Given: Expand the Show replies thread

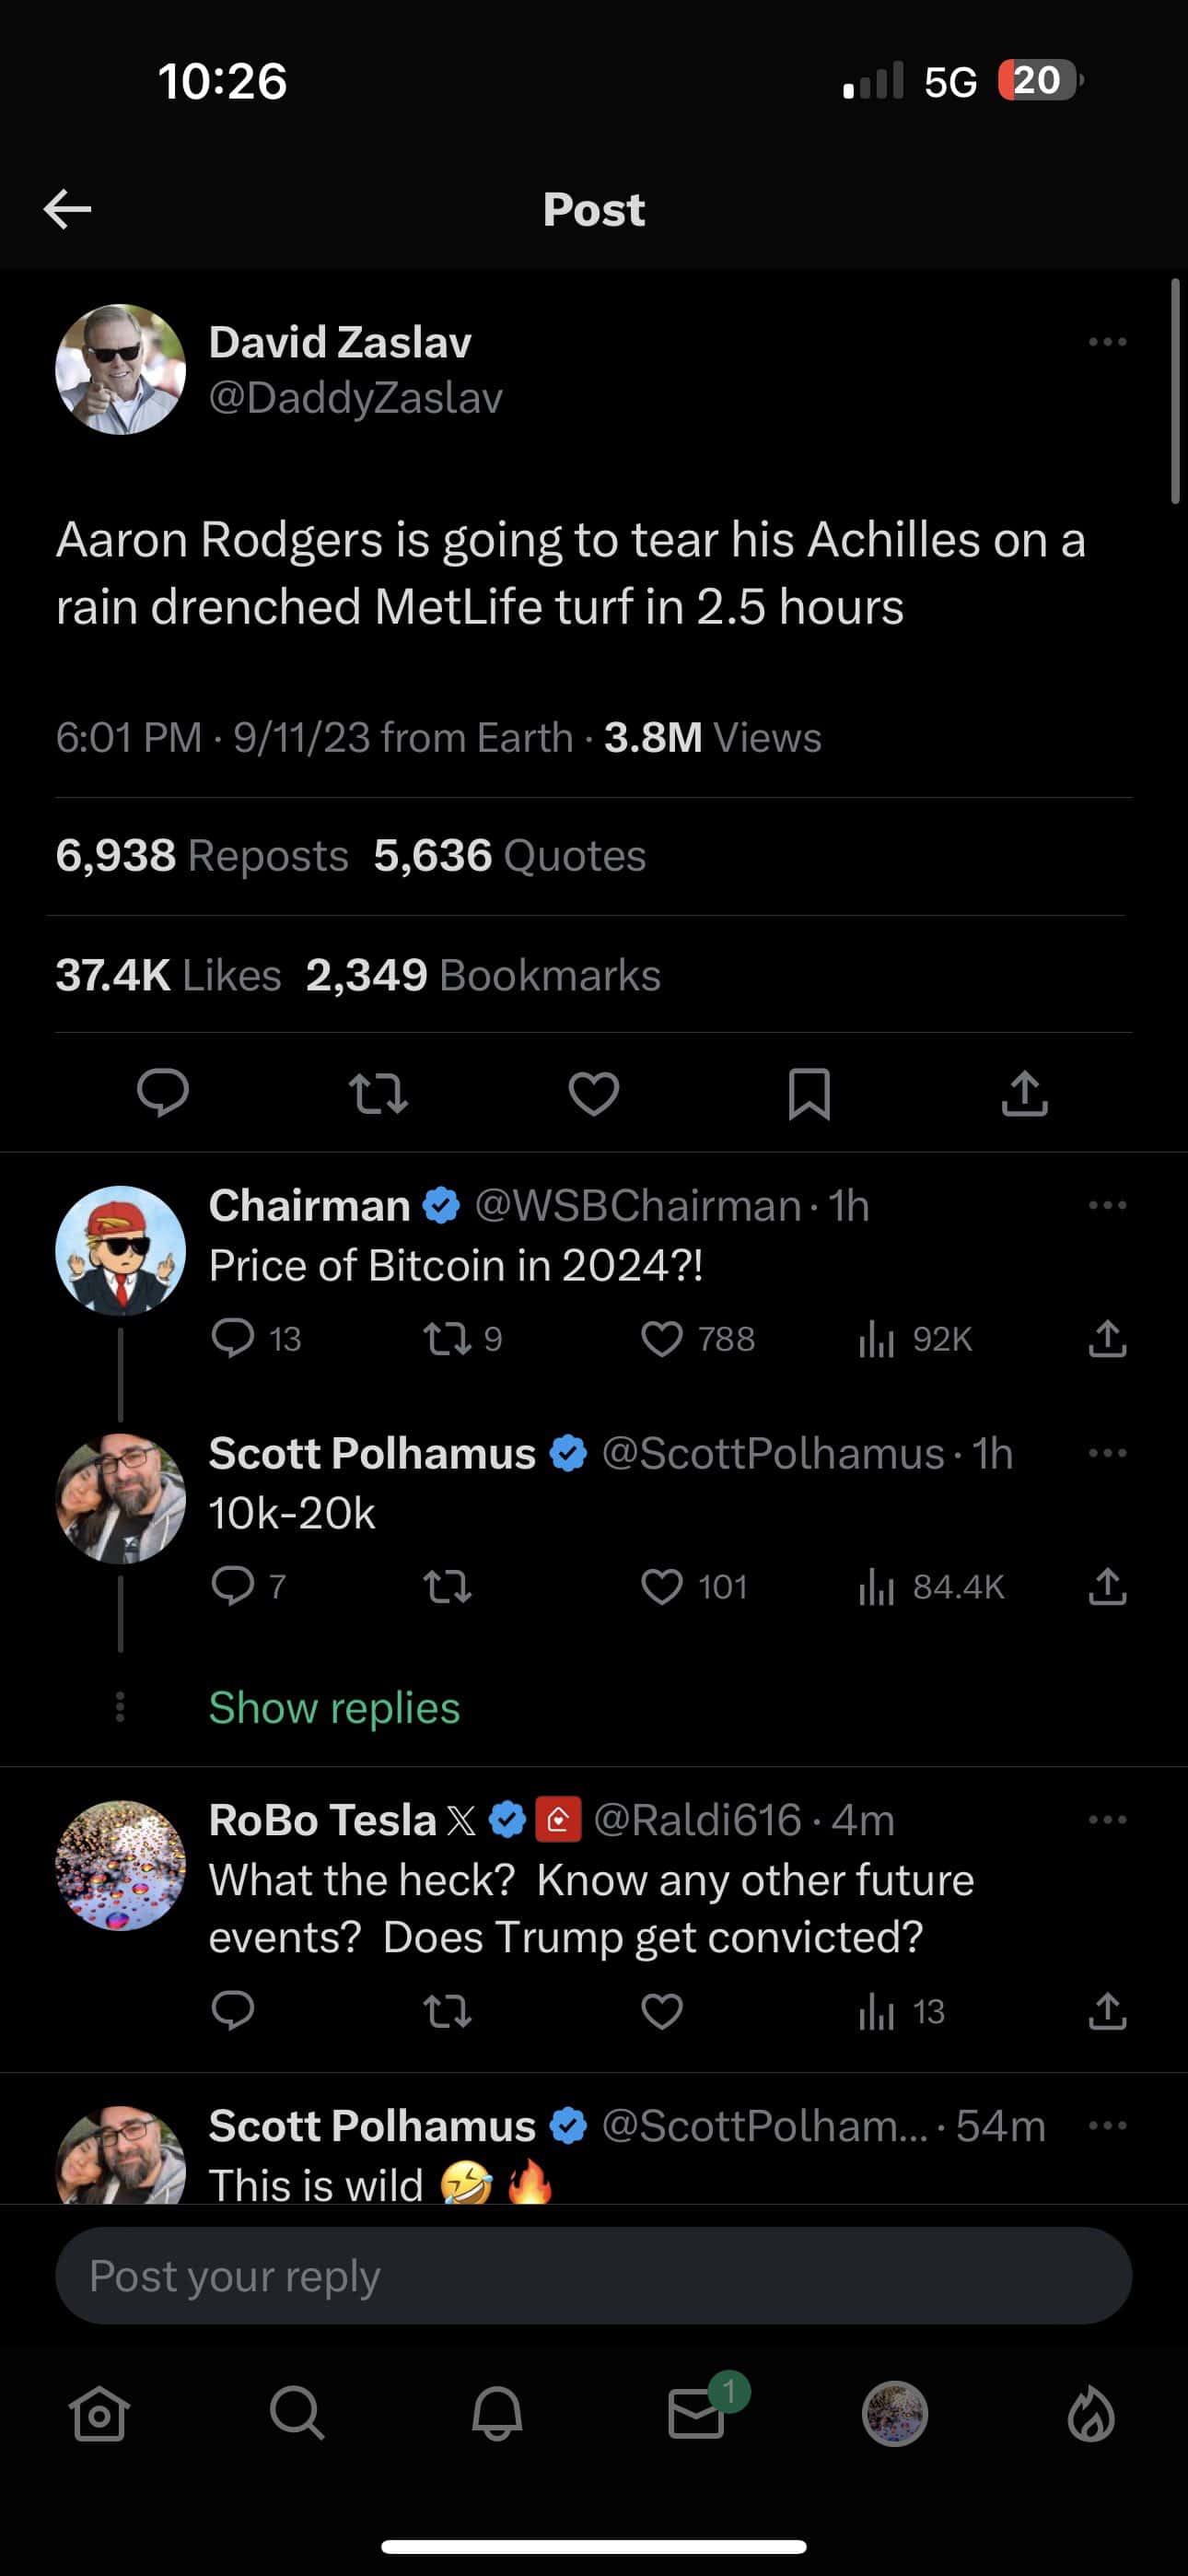Looking at the screenshot, I should (334, 1707).
